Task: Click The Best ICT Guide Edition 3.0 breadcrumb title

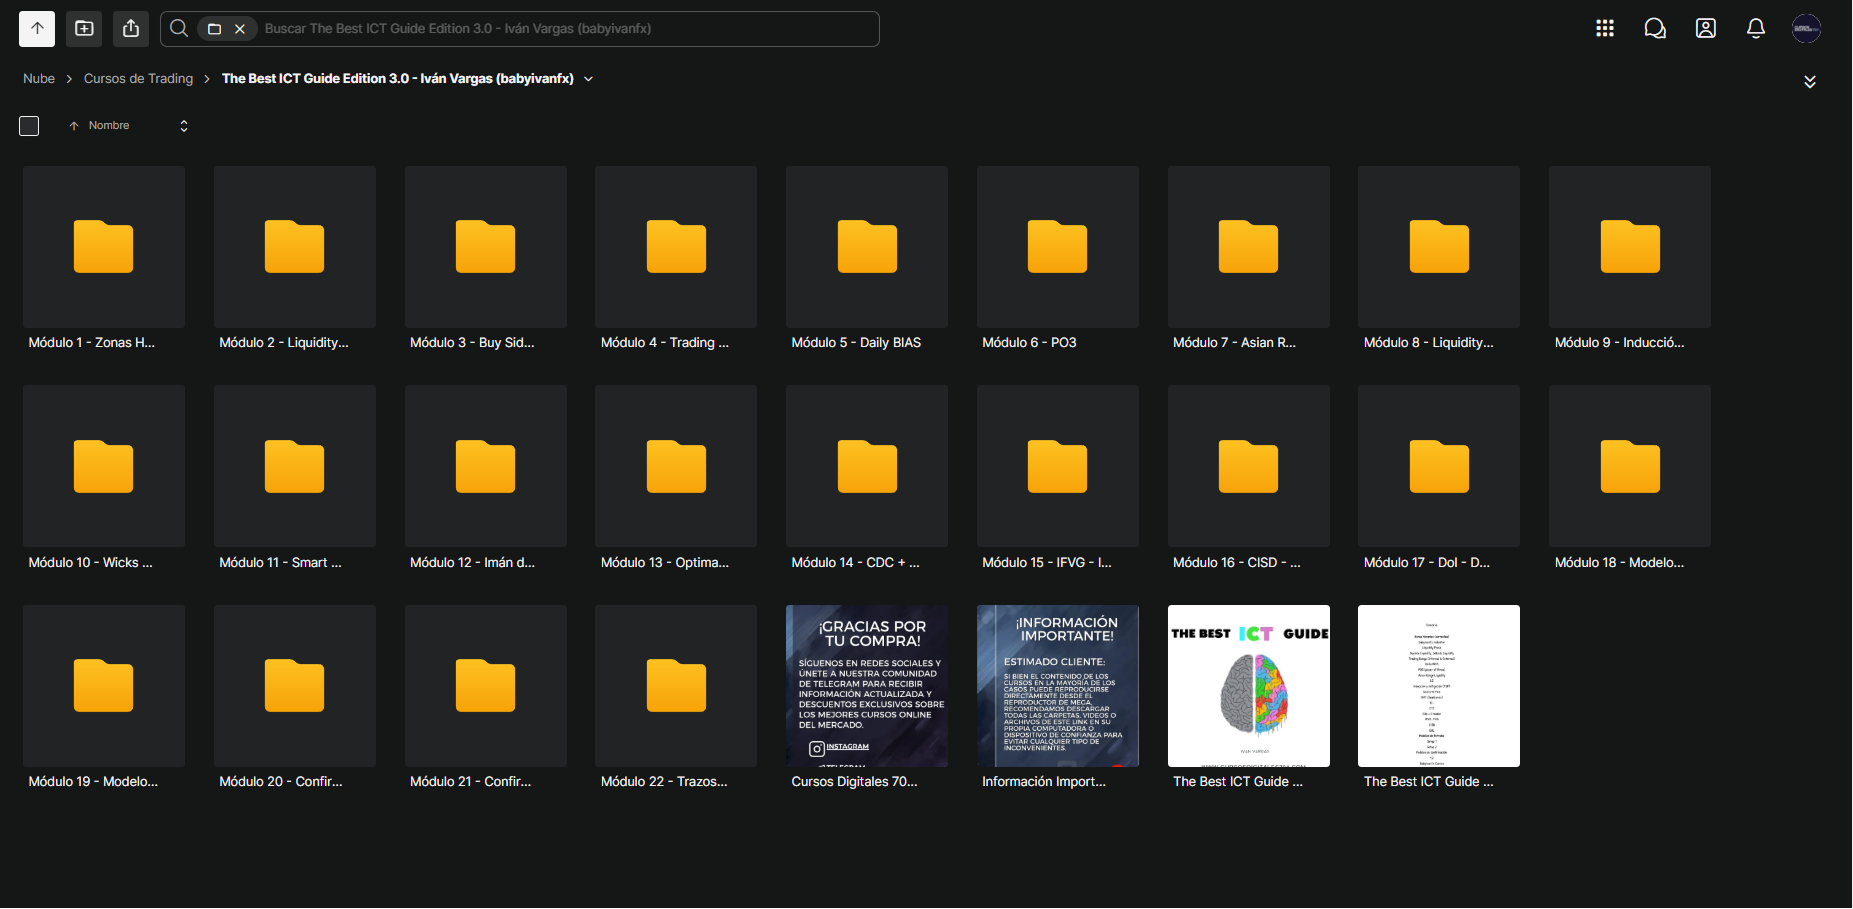Action: (x=398, y=78)
